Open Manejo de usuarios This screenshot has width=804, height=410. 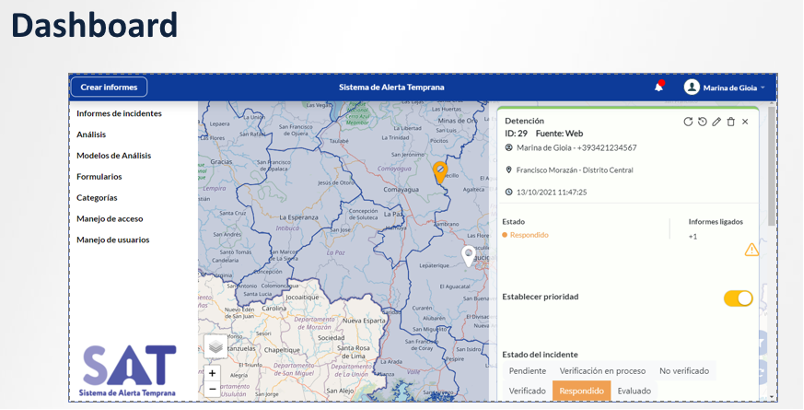point(113,239)
